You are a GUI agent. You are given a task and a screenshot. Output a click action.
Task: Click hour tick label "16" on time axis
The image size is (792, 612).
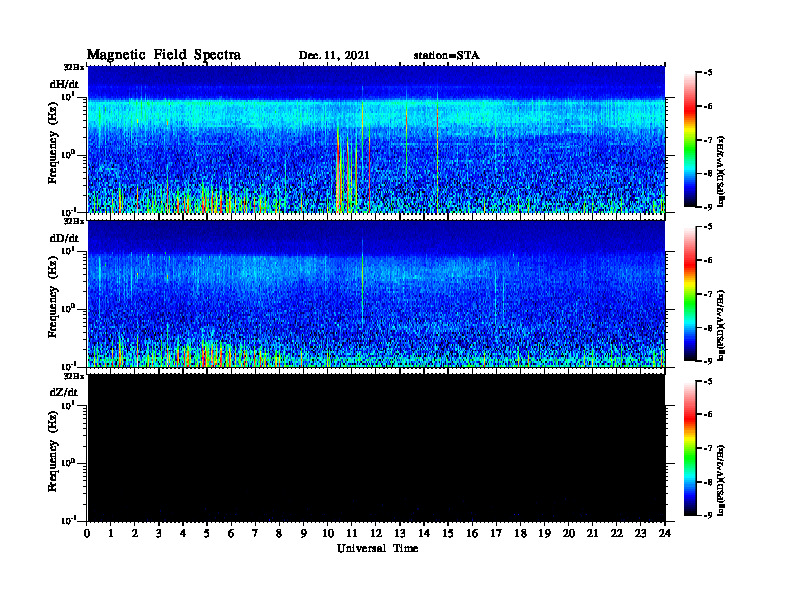pyautogui.click(x=472, y=534)
